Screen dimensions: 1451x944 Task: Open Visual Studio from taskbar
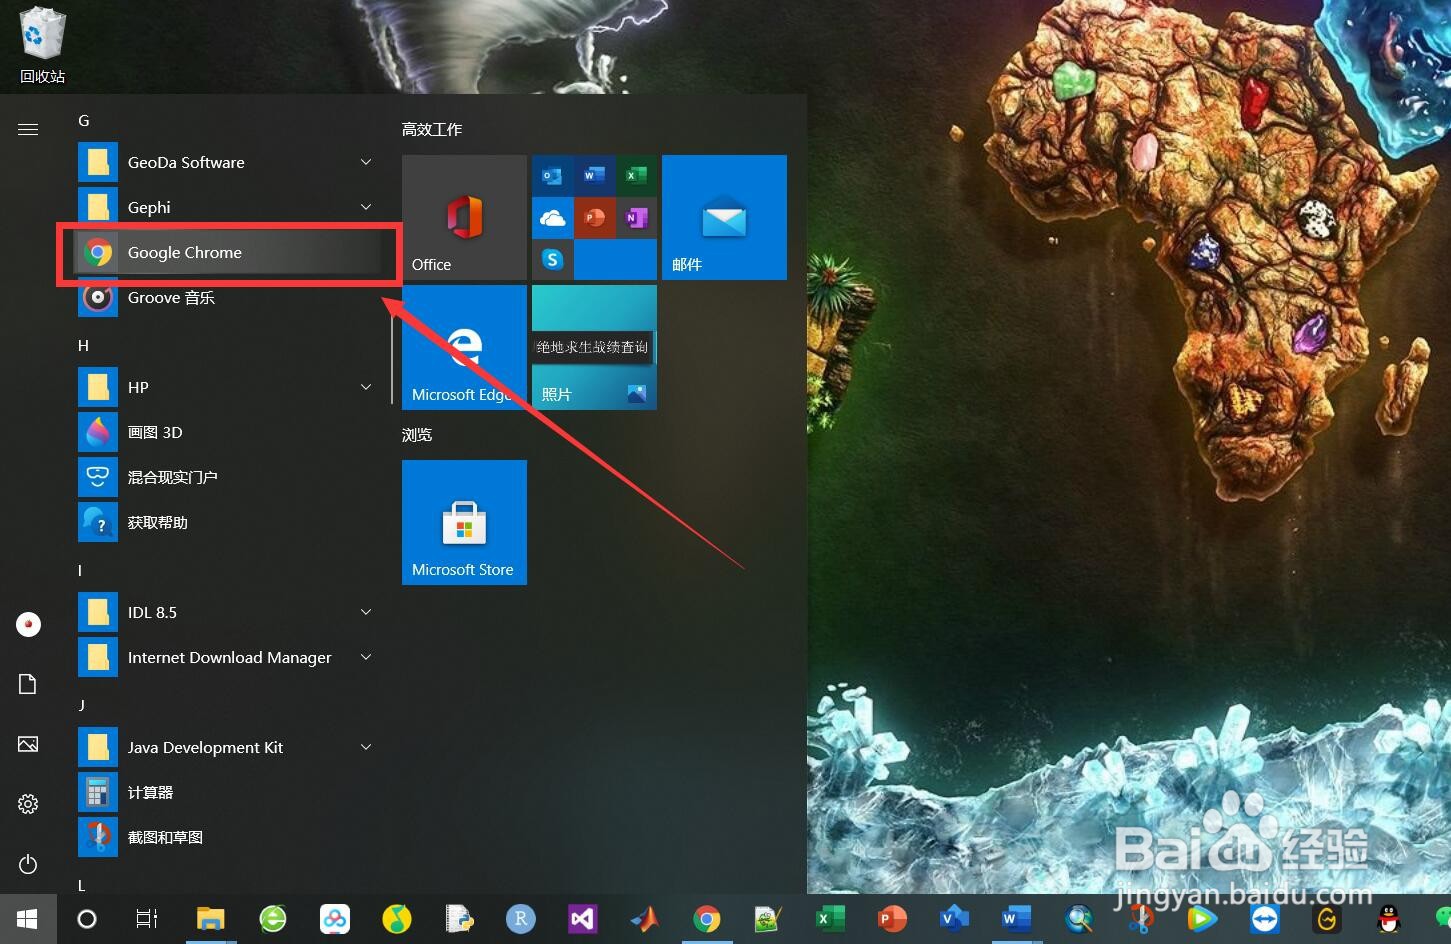tap(582, 918)
